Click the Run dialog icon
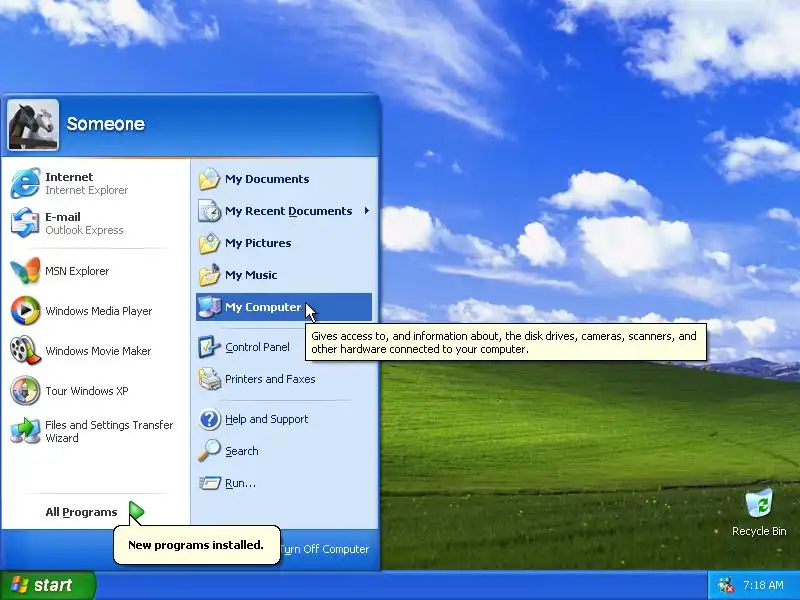This screenshot has width=800, height=600. [x=209, y=483]
